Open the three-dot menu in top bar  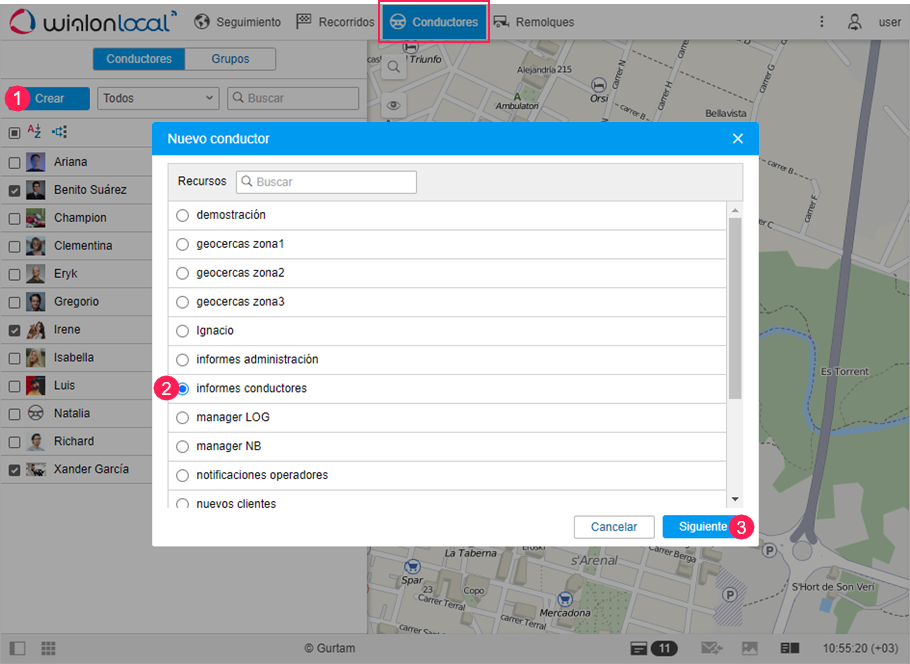click(822, 21)
